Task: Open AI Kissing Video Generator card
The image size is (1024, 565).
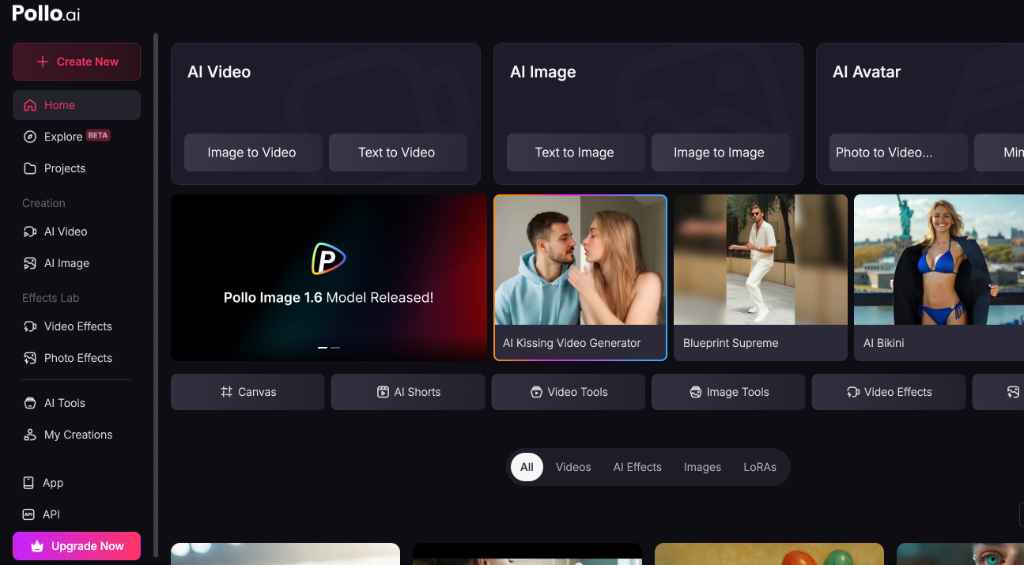Action: 580,278
